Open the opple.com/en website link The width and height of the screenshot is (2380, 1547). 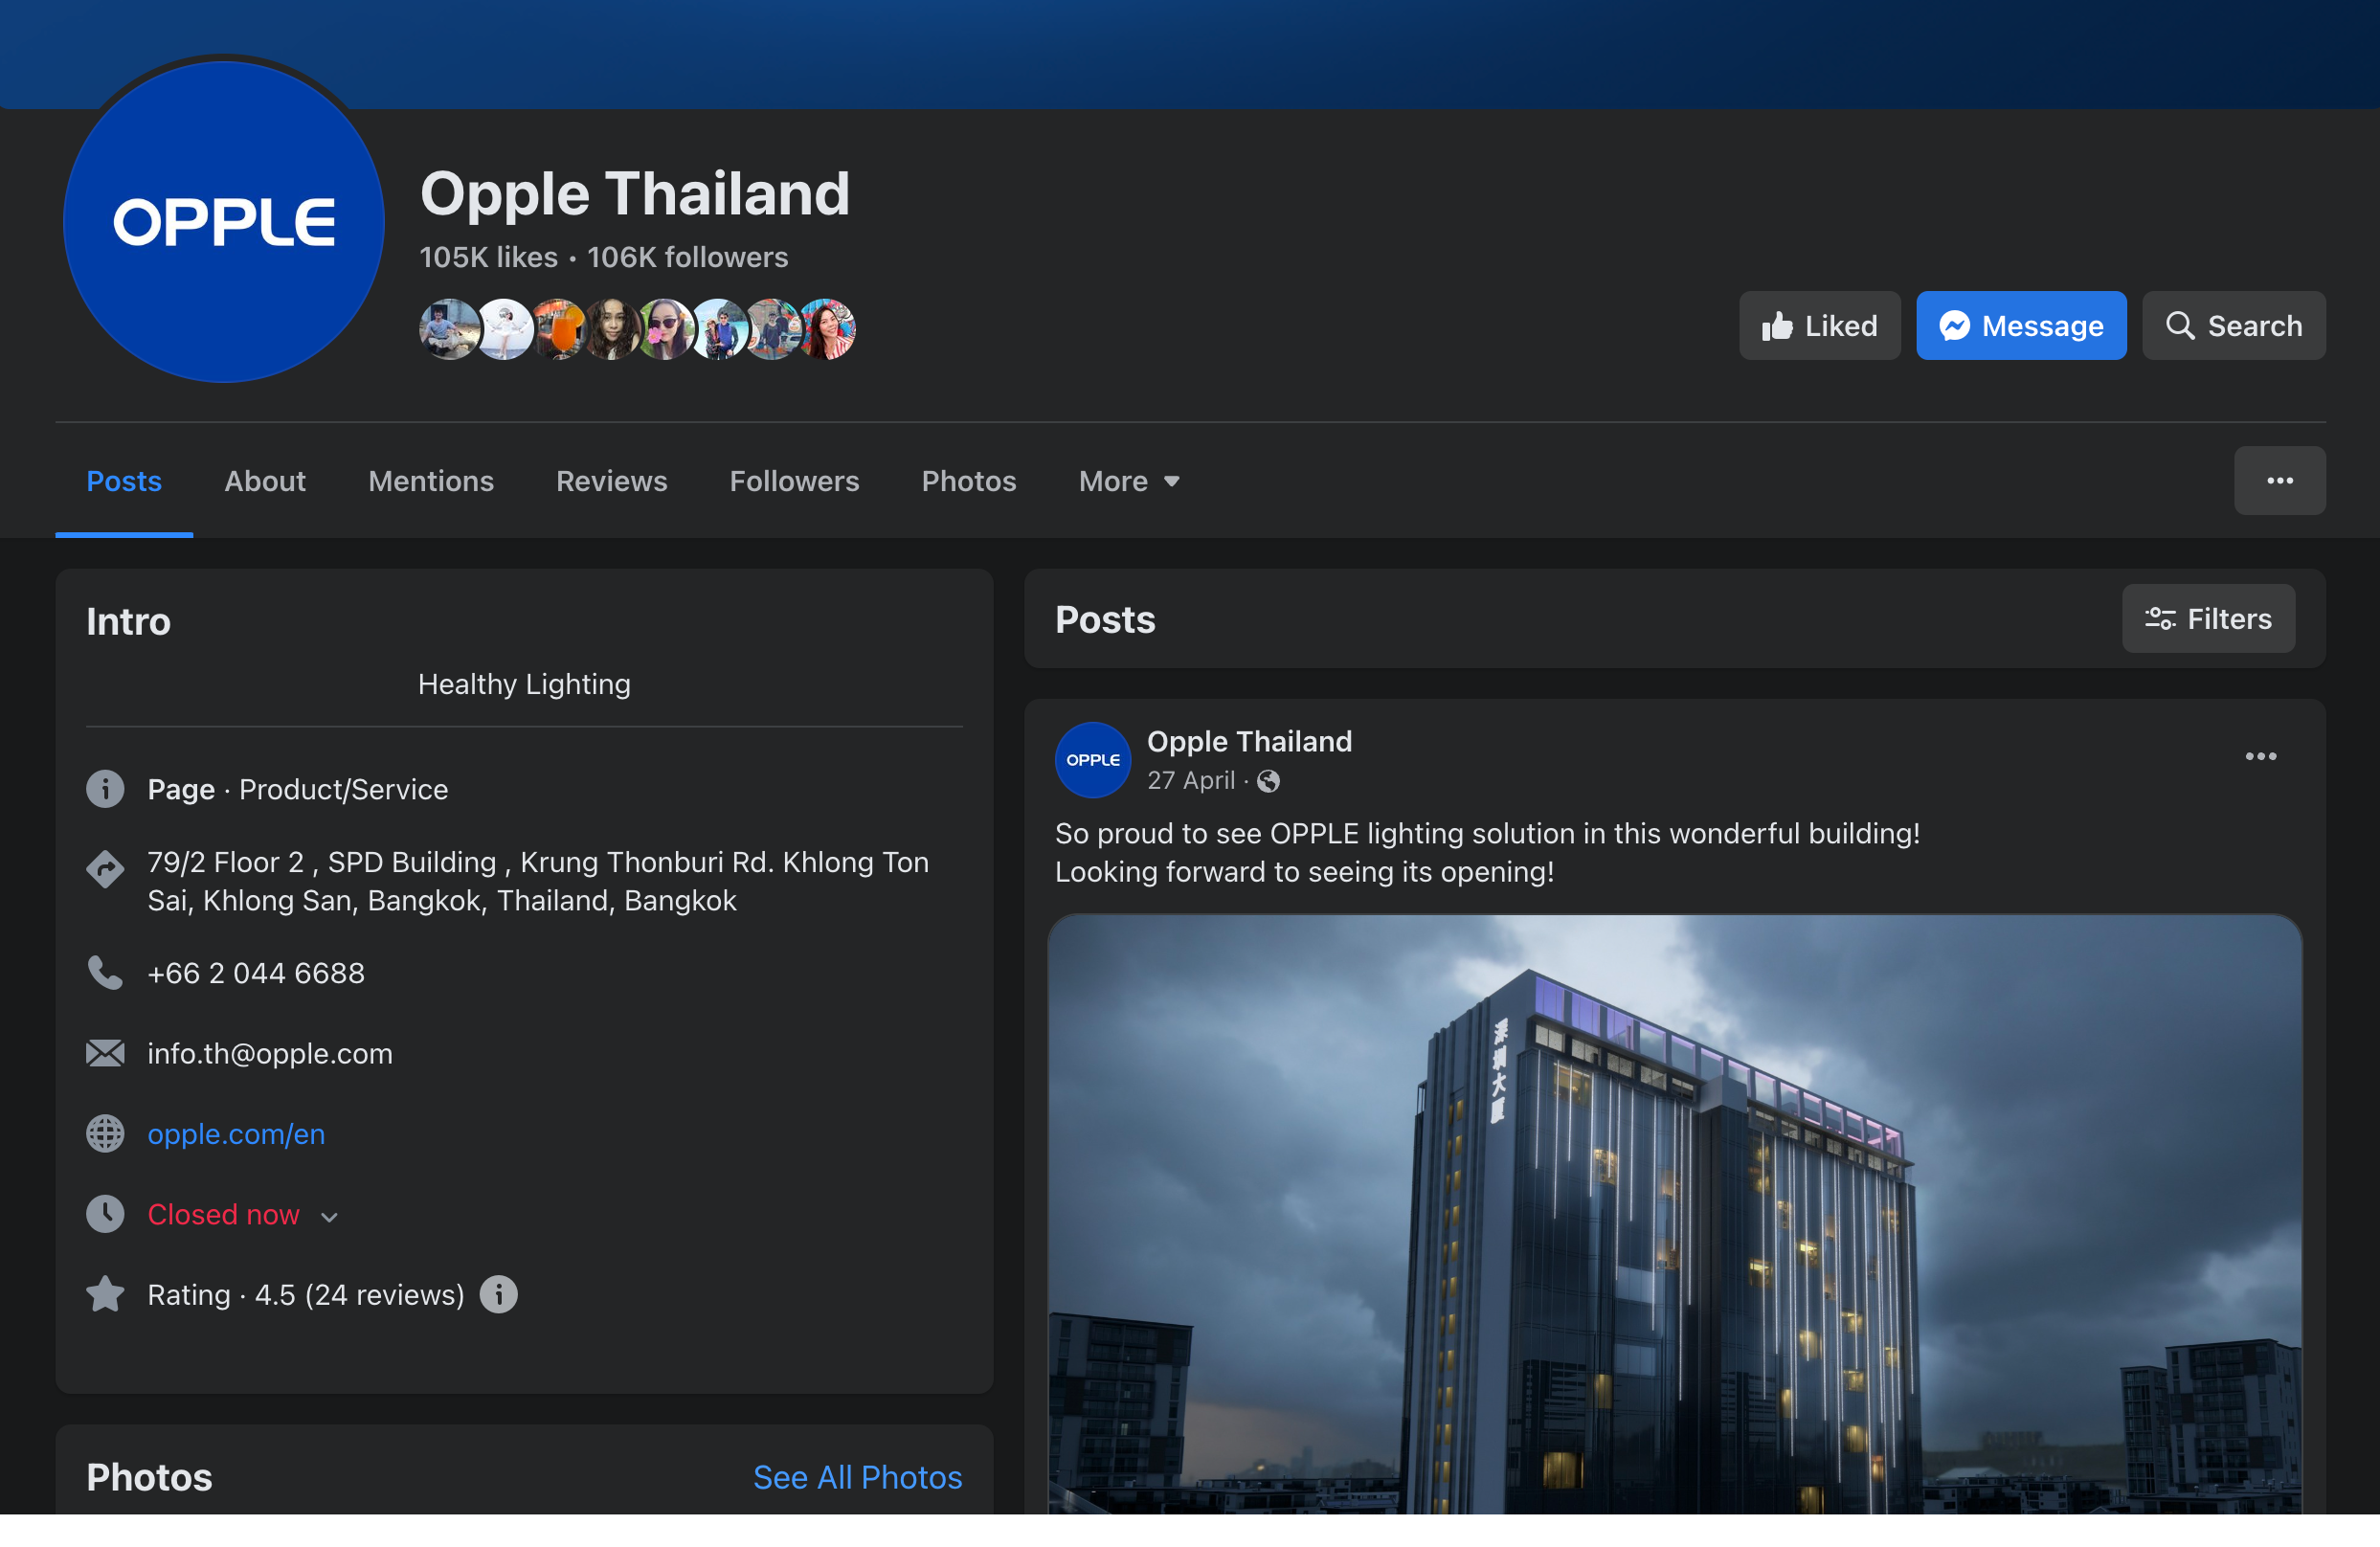click(x=236, y=1134)
